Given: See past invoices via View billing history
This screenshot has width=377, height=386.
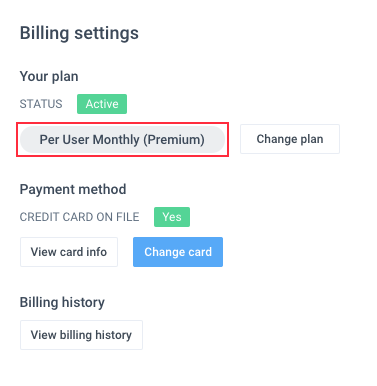Looking at the screenshot, I should pos(81,335).
